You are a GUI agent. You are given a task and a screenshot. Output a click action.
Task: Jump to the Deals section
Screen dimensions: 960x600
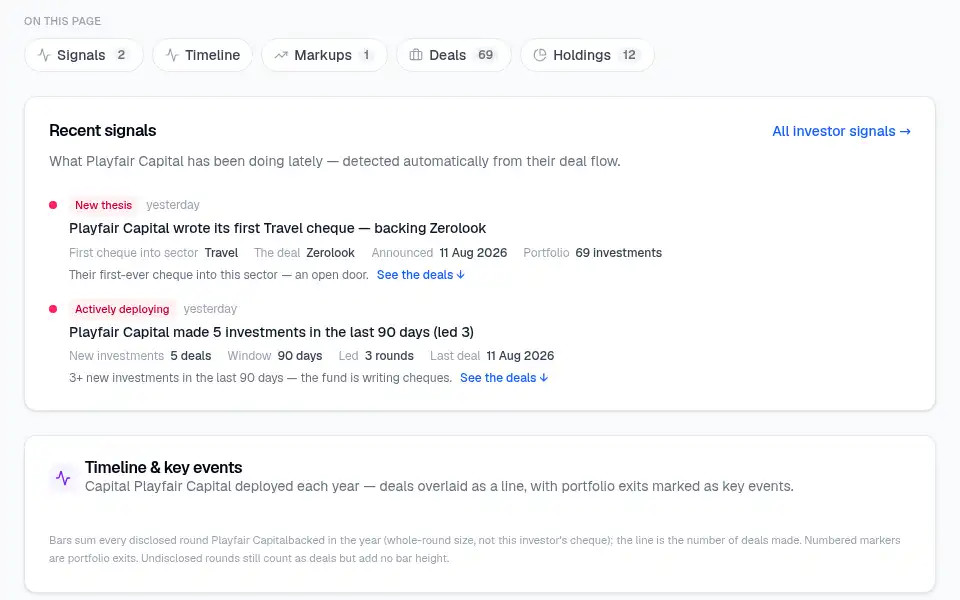pyautogui.click(x=454, y=55)
